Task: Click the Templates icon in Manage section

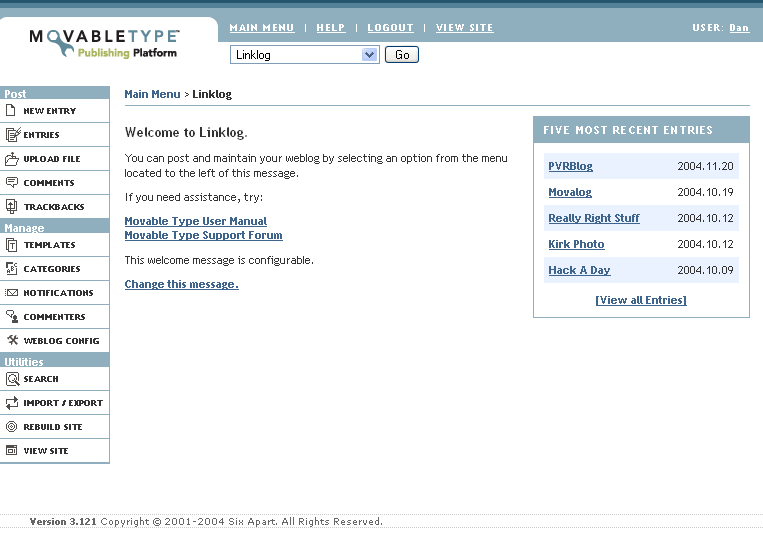Action: 12,245
